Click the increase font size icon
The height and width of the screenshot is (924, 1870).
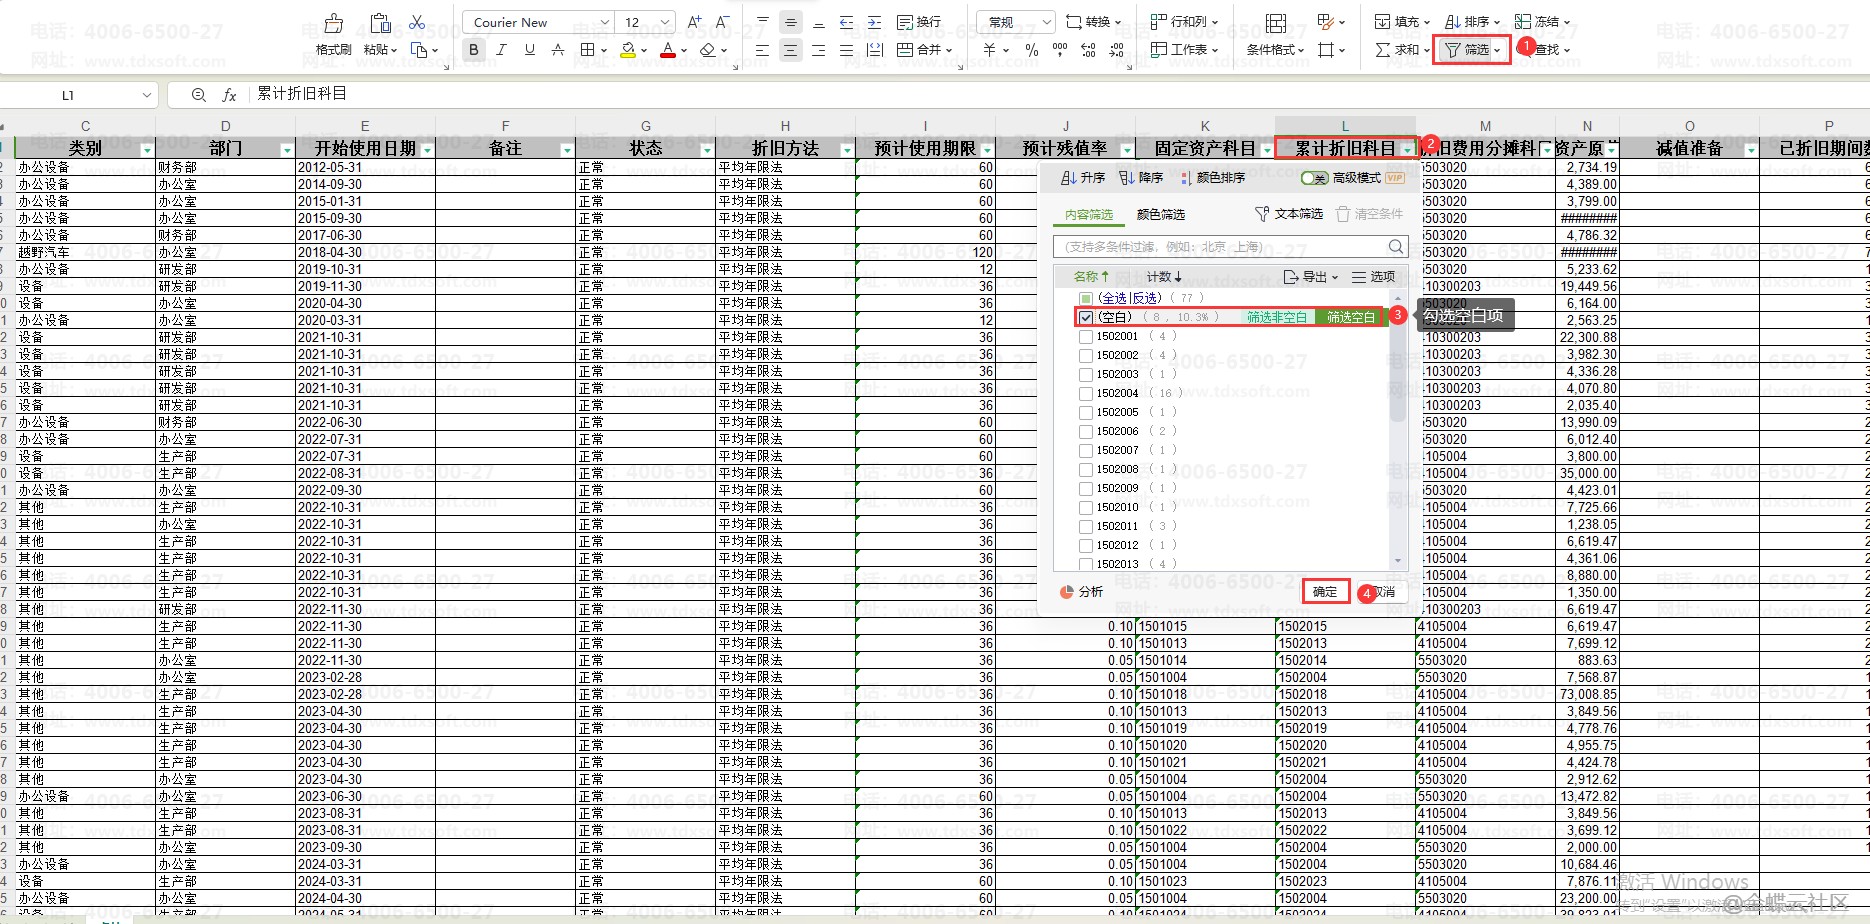tap(694, 22)
